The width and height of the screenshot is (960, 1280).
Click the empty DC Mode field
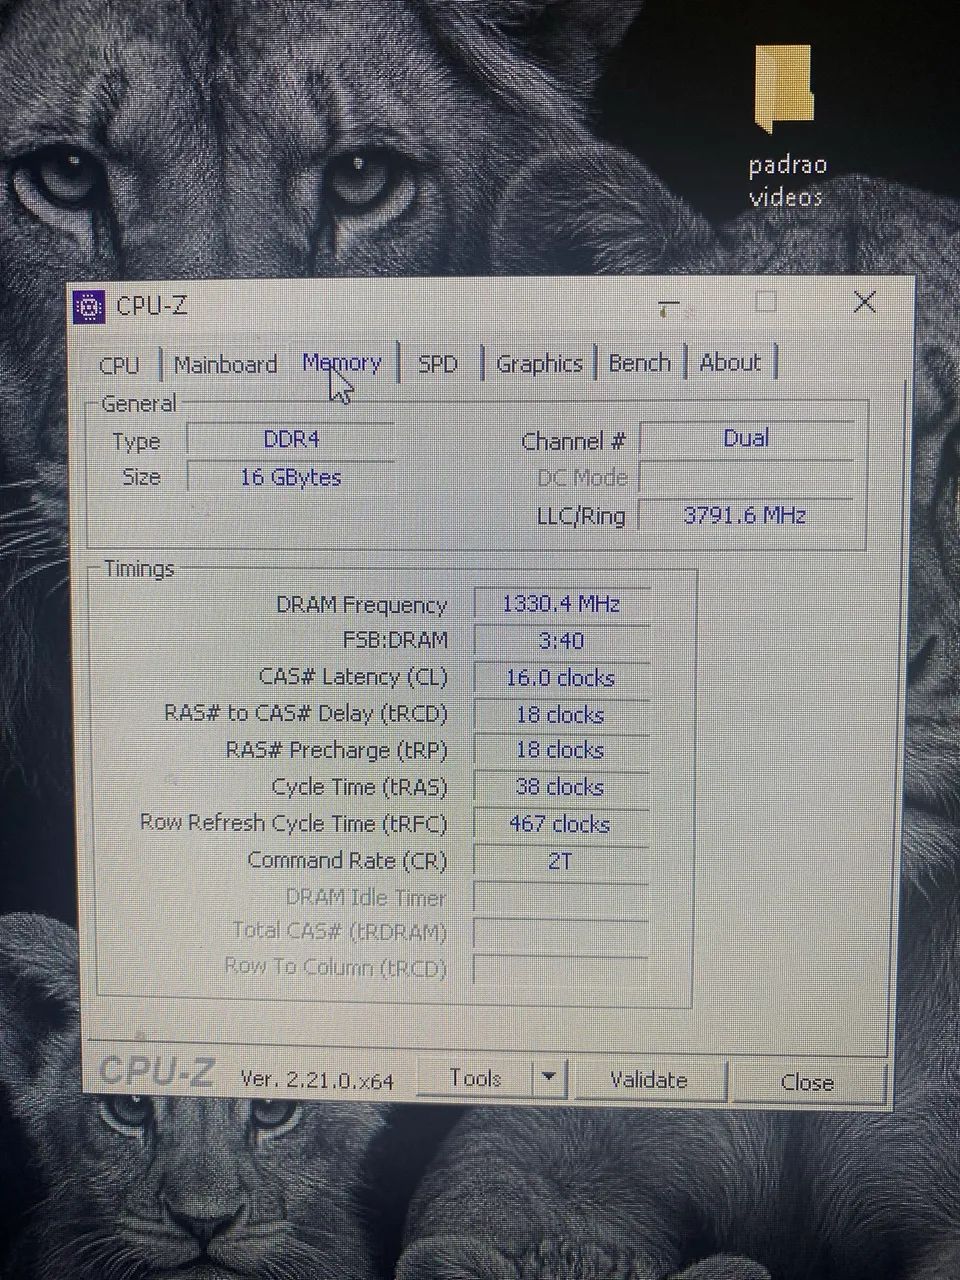click(x=746, y=477)
